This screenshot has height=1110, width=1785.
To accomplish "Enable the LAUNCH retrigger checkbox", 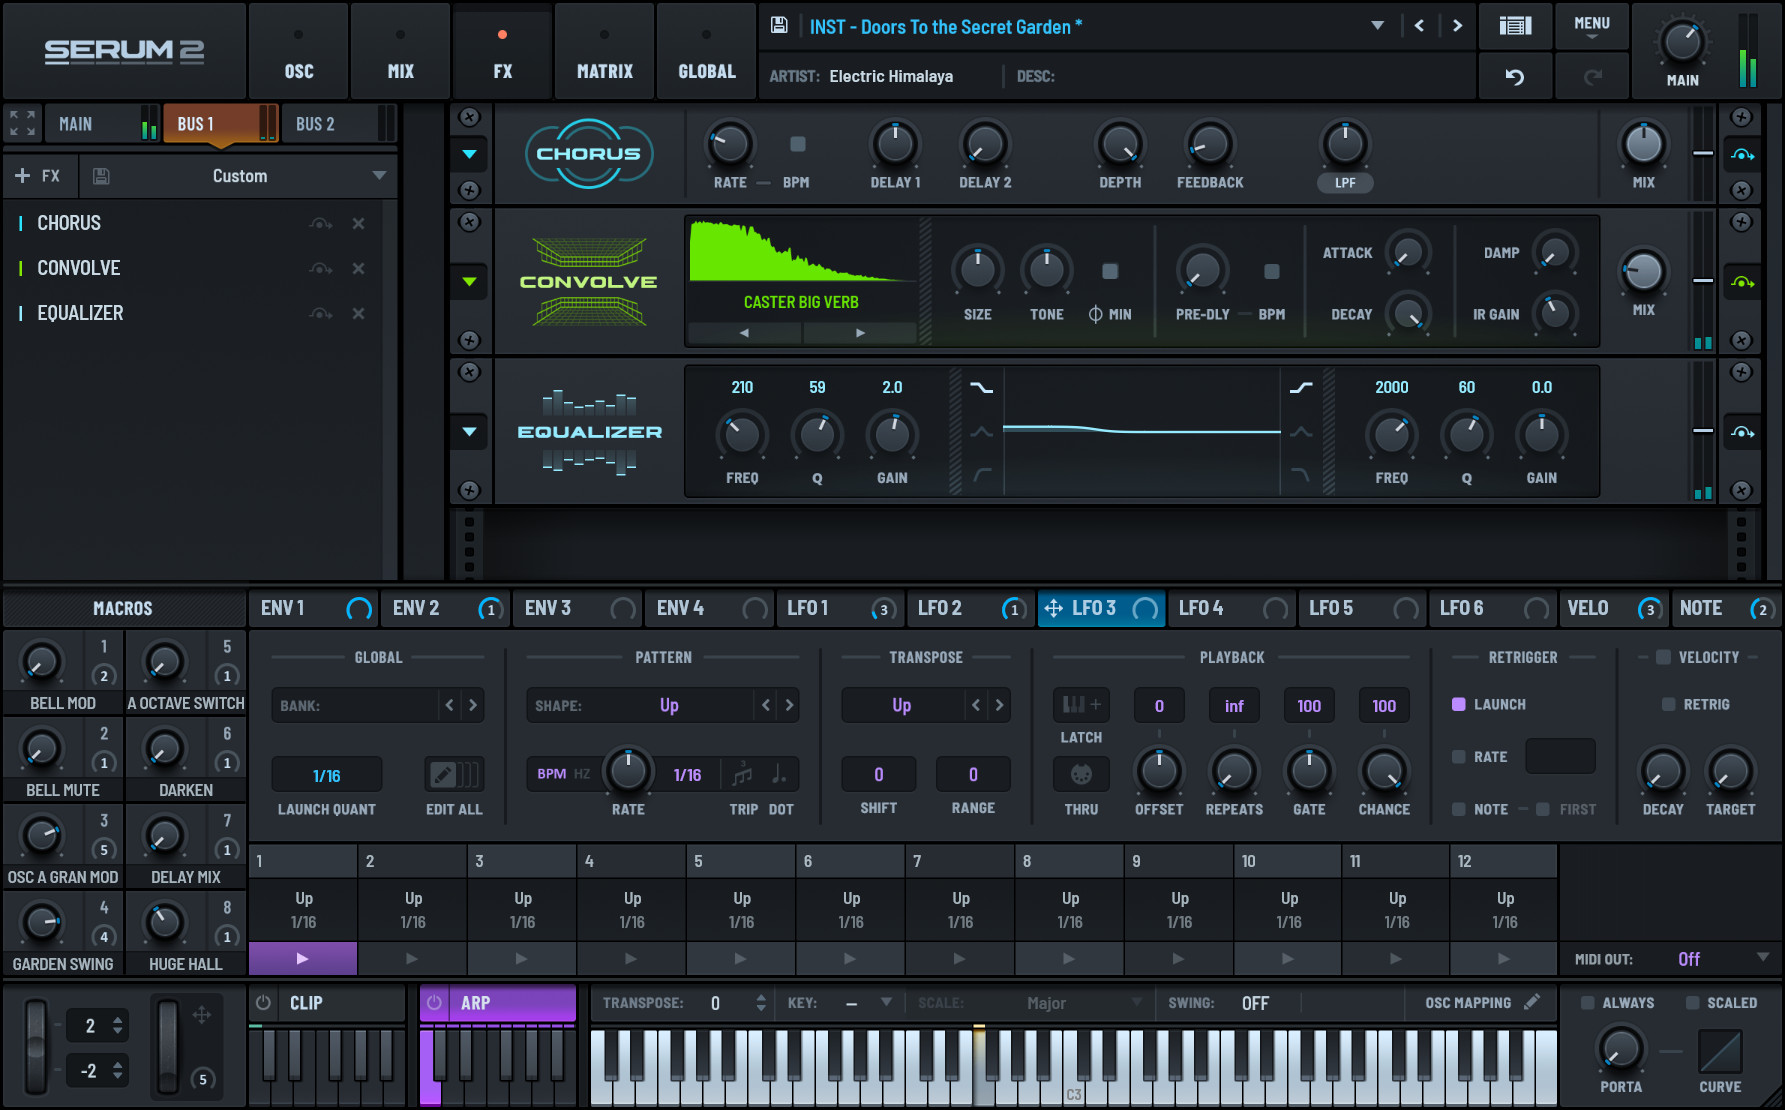I will (x=1459, y=704).
